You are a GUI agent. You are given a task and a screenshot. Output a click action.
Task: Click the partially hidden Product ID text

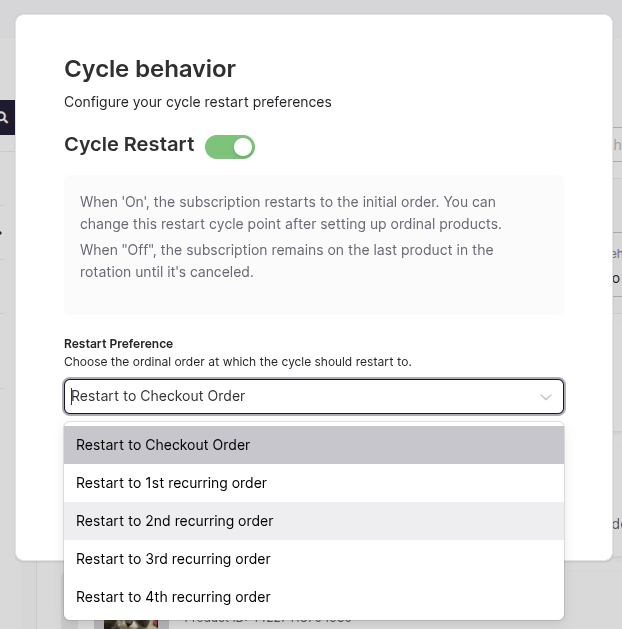coord(267,619)
